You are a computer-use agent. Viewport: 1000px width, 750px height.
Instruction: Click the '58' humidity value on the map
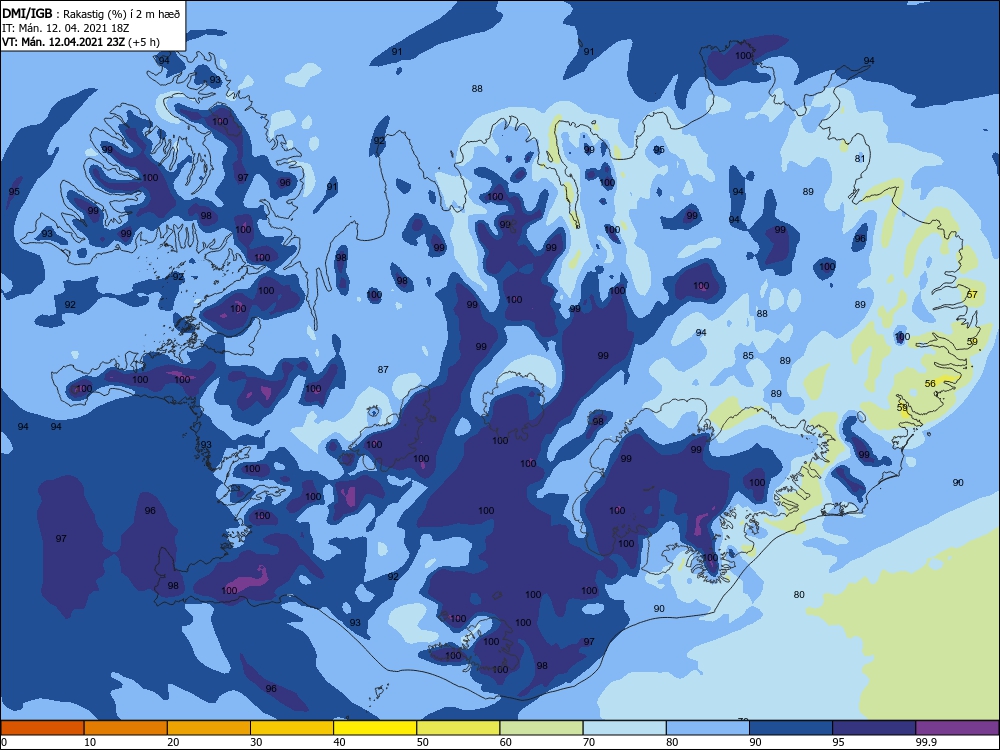902,408
